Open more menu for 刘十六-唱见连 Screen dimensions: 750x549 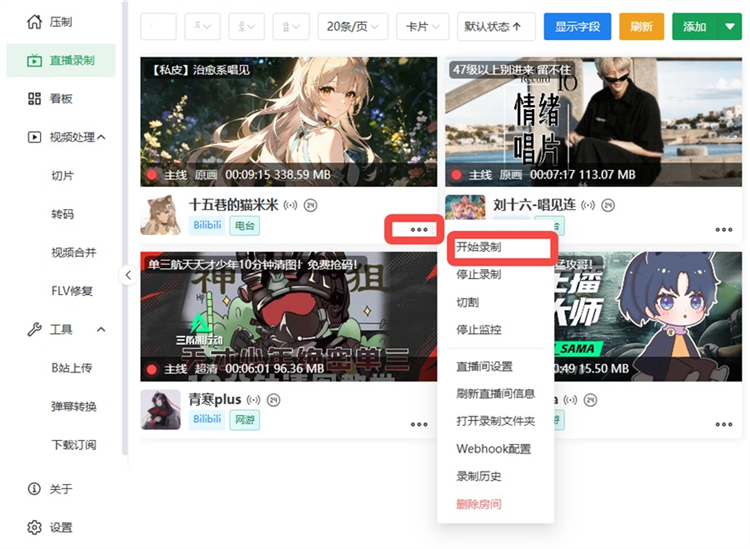click(x=724, y=230)
